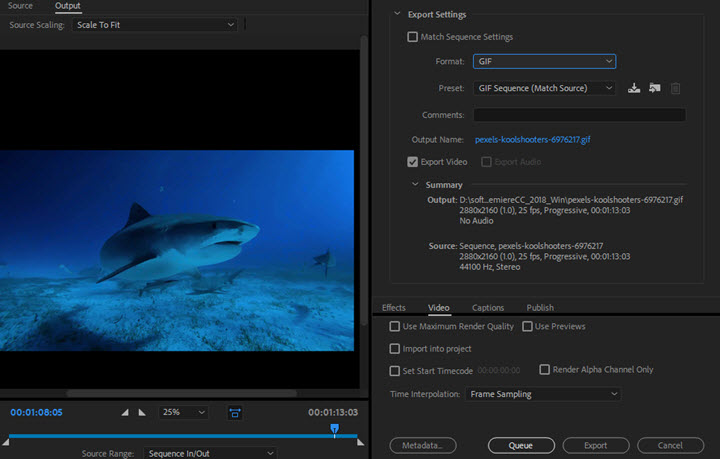Click the Set Out Point marker icon
The image size is (720, 459).
coord(142,412)
